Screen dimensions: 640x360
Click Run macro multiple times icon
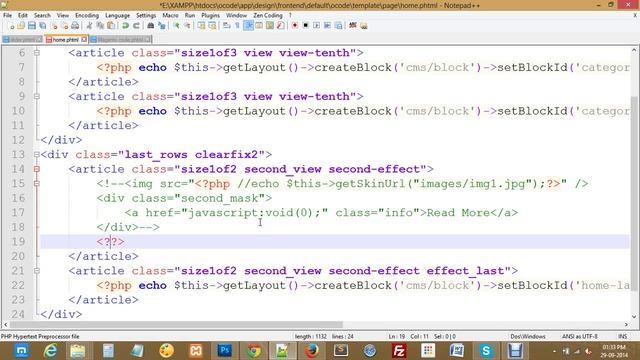(x=327, y=26)
